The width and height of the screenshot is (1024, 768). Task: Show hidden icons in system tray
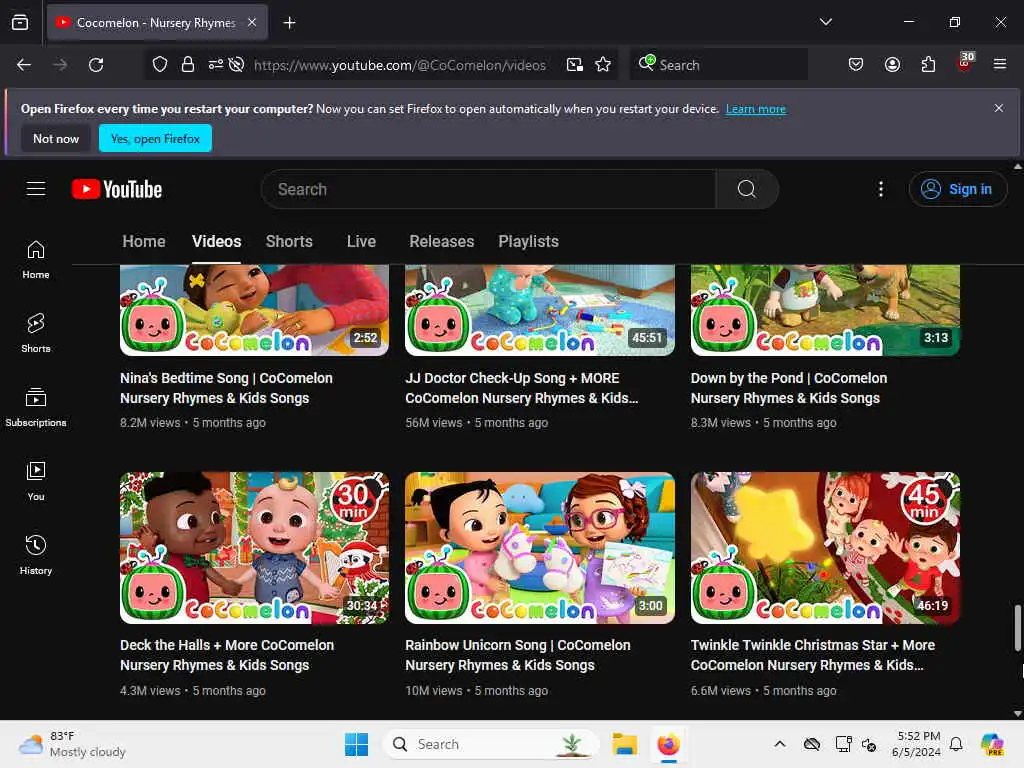pos(780,744)
